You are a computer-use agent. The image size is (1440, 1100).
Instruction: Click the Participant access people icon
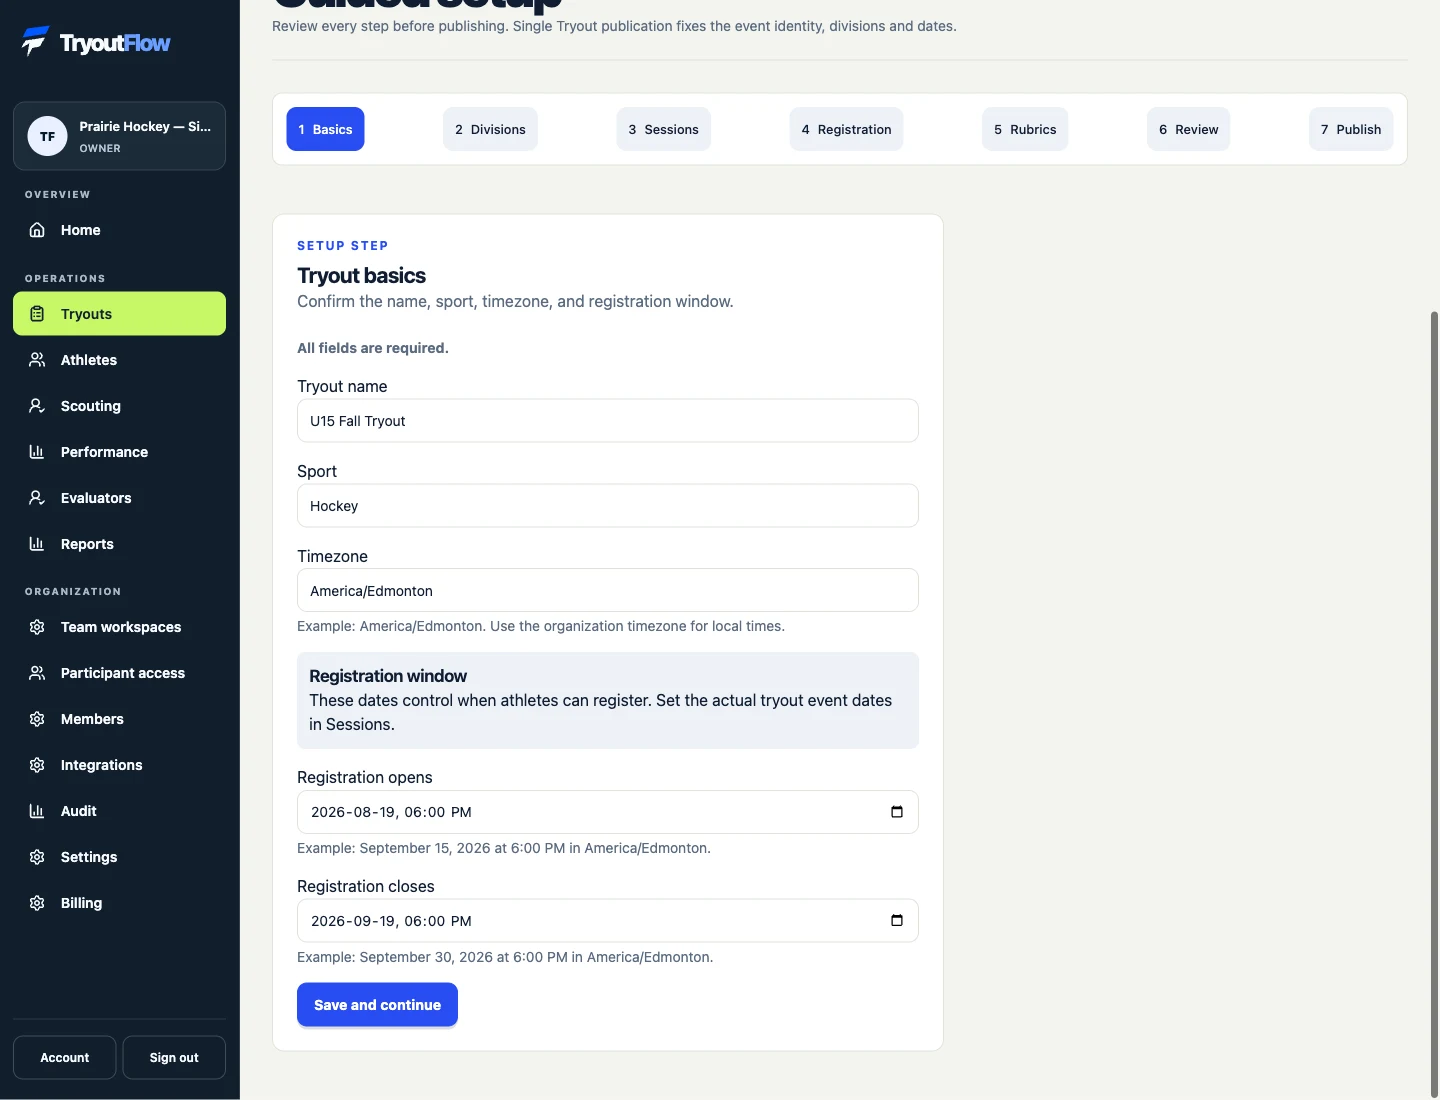coord(37,673)
